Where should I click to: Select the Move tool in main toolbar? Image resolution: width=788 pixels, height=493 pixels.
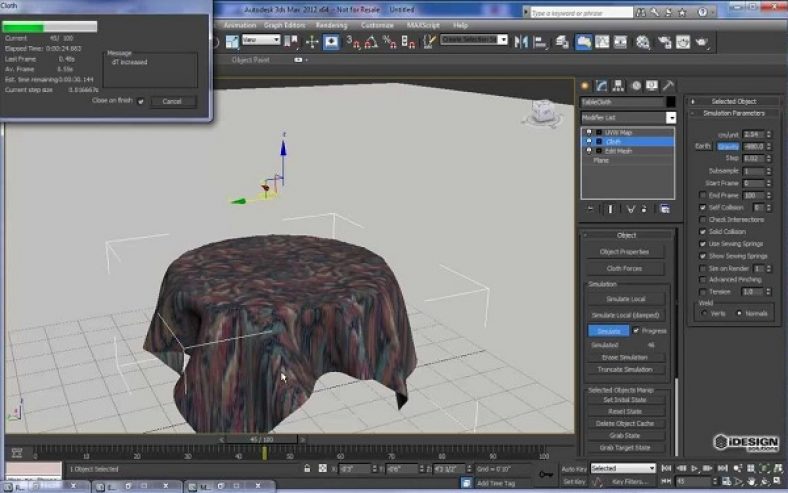coord(311,42)
